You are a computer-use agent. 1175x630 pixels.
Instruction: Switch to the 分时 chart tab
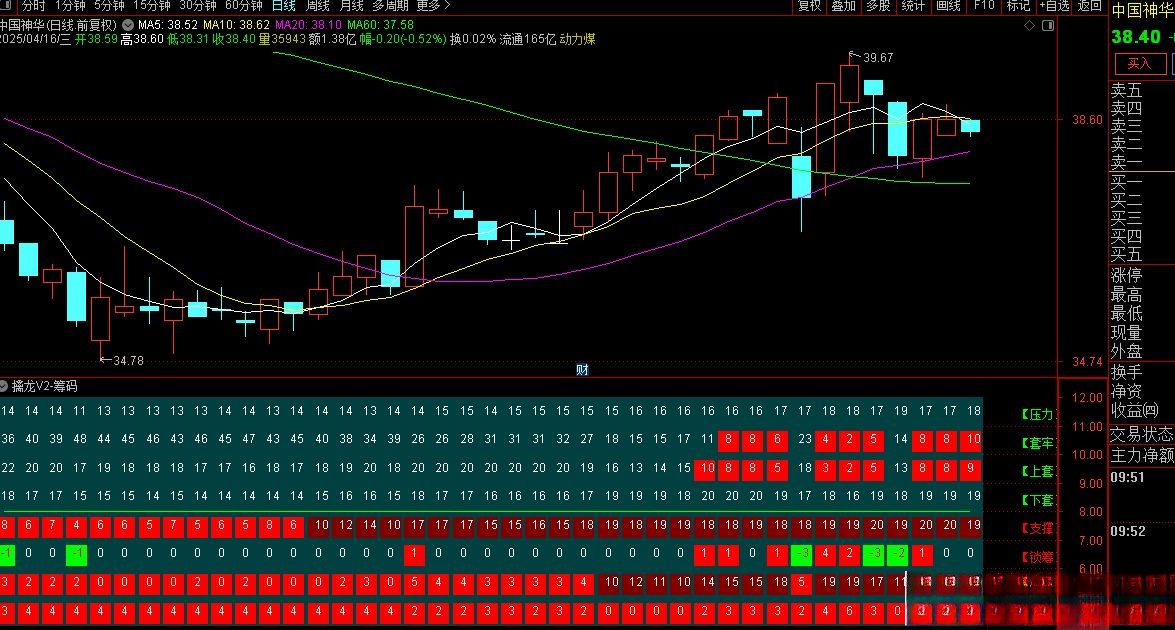pos(34,6)
